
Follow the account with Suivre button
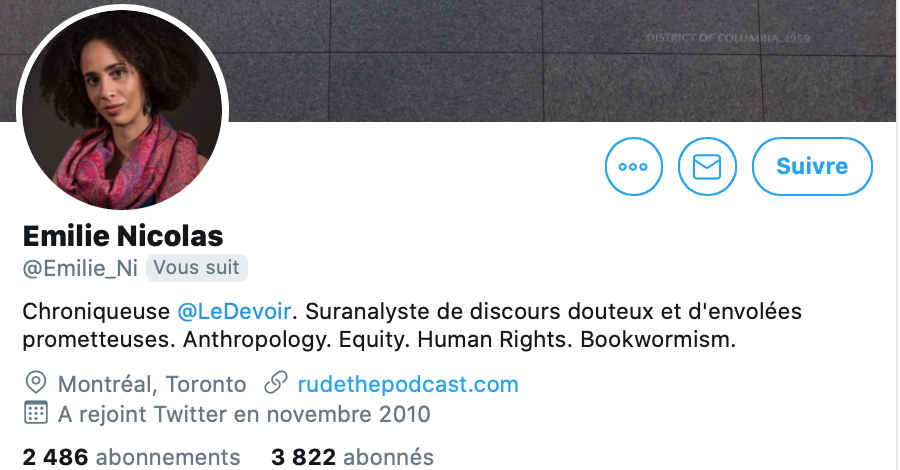coord(812,166)
